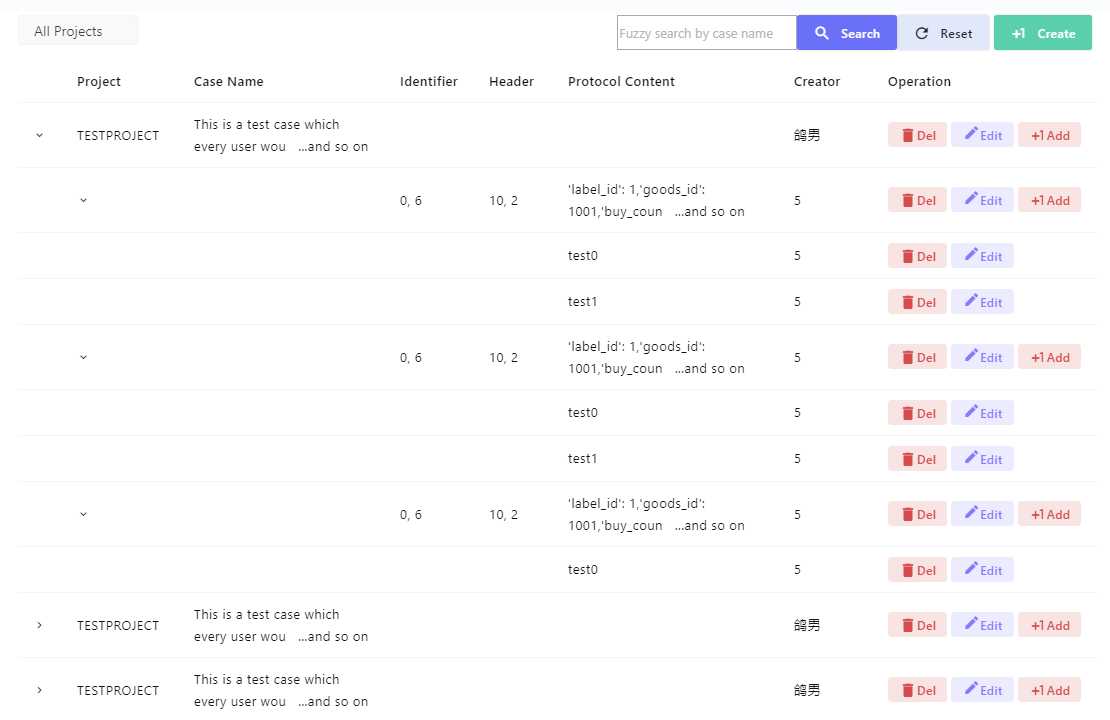Click identifier '0, 6' in the first protocol group
Image resolution: width=1110 pixels, height=720 pixels.
pos(411,200)
